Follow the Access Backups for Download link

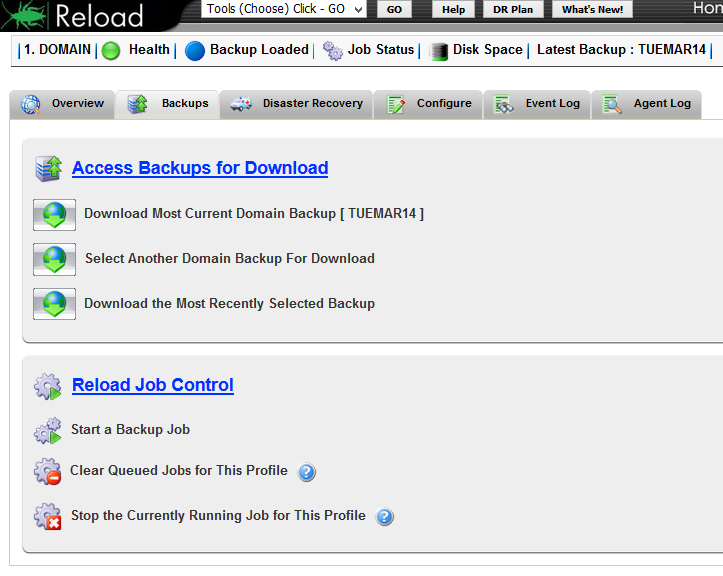pos(200,168)
